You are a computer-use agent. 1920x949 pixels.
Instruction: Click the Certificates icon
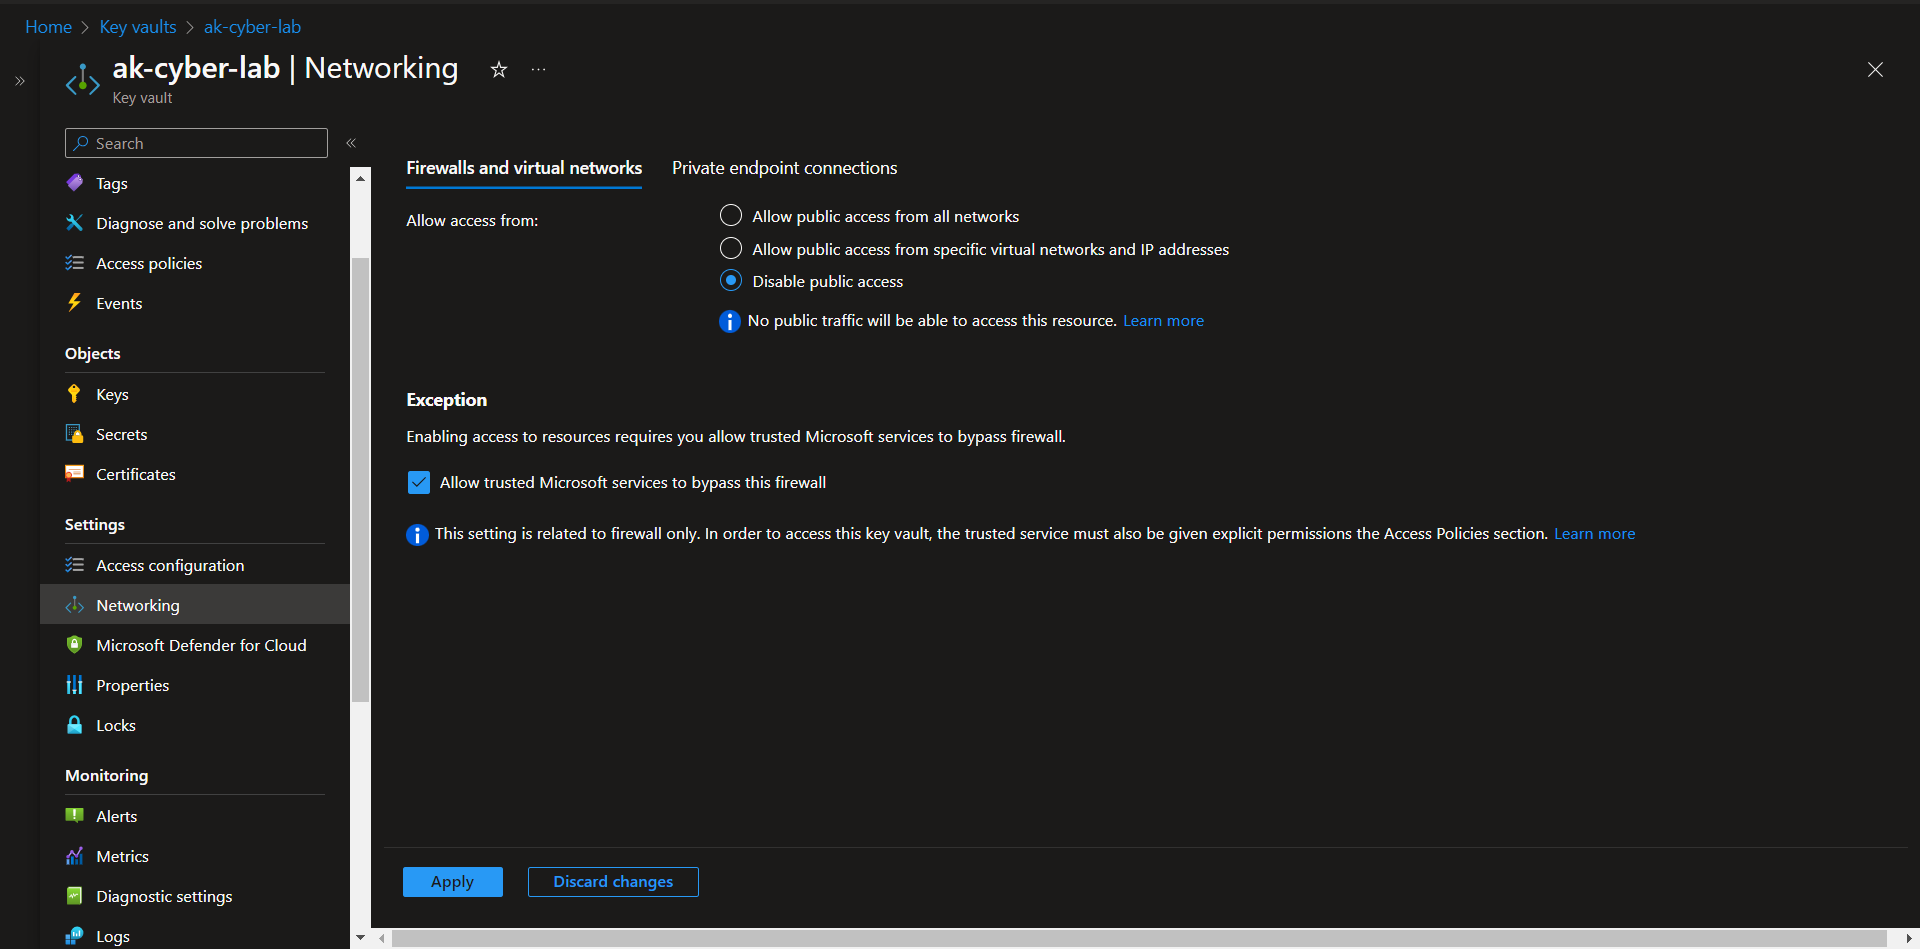75,474
